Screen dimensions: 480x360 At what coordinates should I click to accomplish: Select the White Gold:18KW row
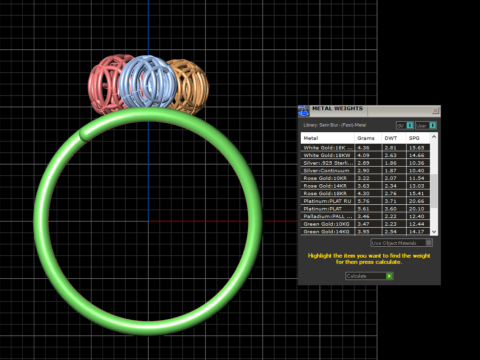pos(365,155)
